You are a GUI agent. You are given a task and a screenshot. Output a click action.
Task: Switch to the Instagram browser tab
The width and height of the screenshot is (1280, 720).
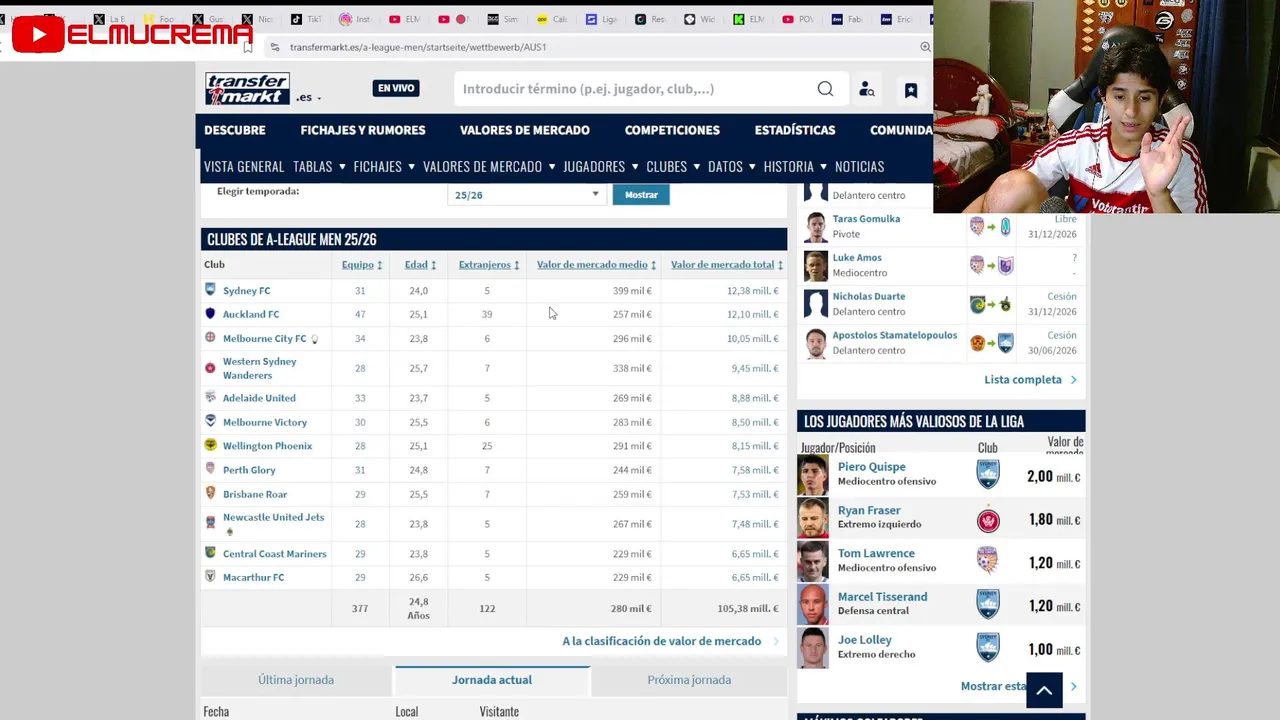[x=355, y=19]
